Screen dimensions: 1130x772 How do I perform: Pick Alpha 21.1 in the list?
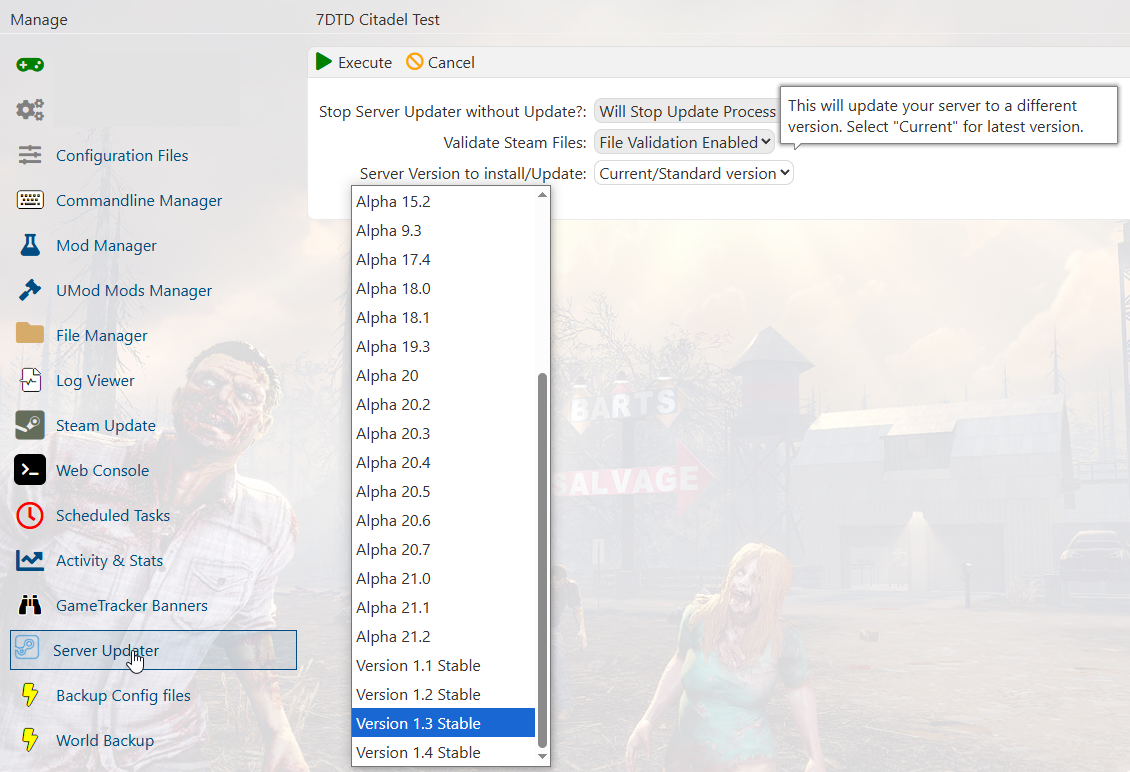tap(443, 607)
